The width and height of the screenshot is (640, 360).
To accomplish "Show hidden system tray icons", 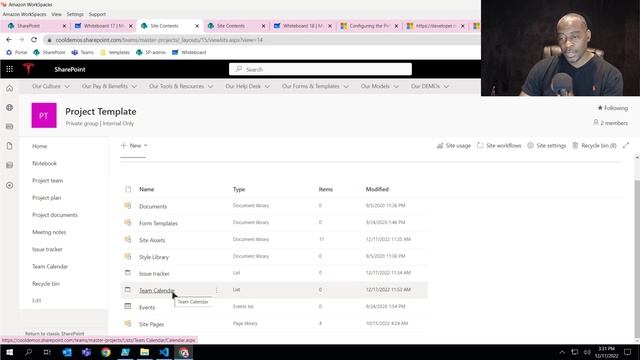I will (562, 352).
